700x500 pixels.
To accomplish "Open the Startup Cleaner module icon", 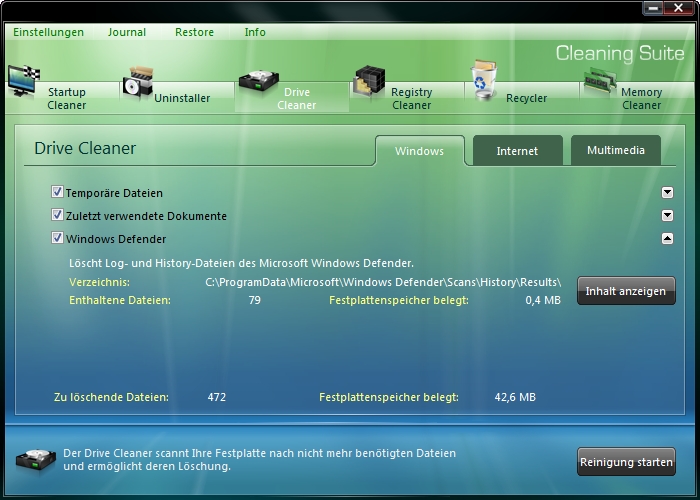I will (x=23, y=82).
